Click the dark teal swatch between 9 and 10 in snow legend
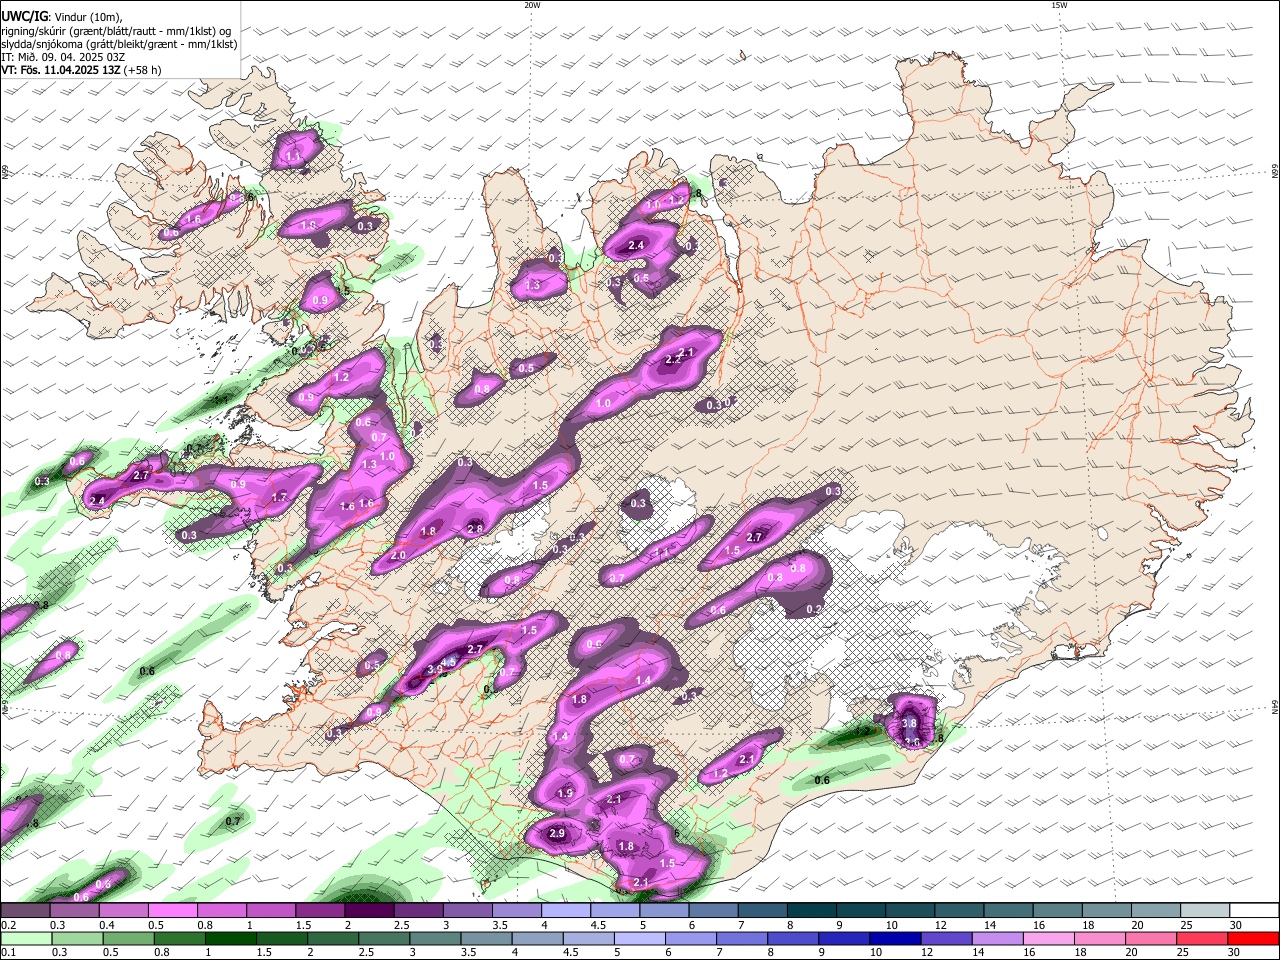1280x960 pixels. (862, 911)
